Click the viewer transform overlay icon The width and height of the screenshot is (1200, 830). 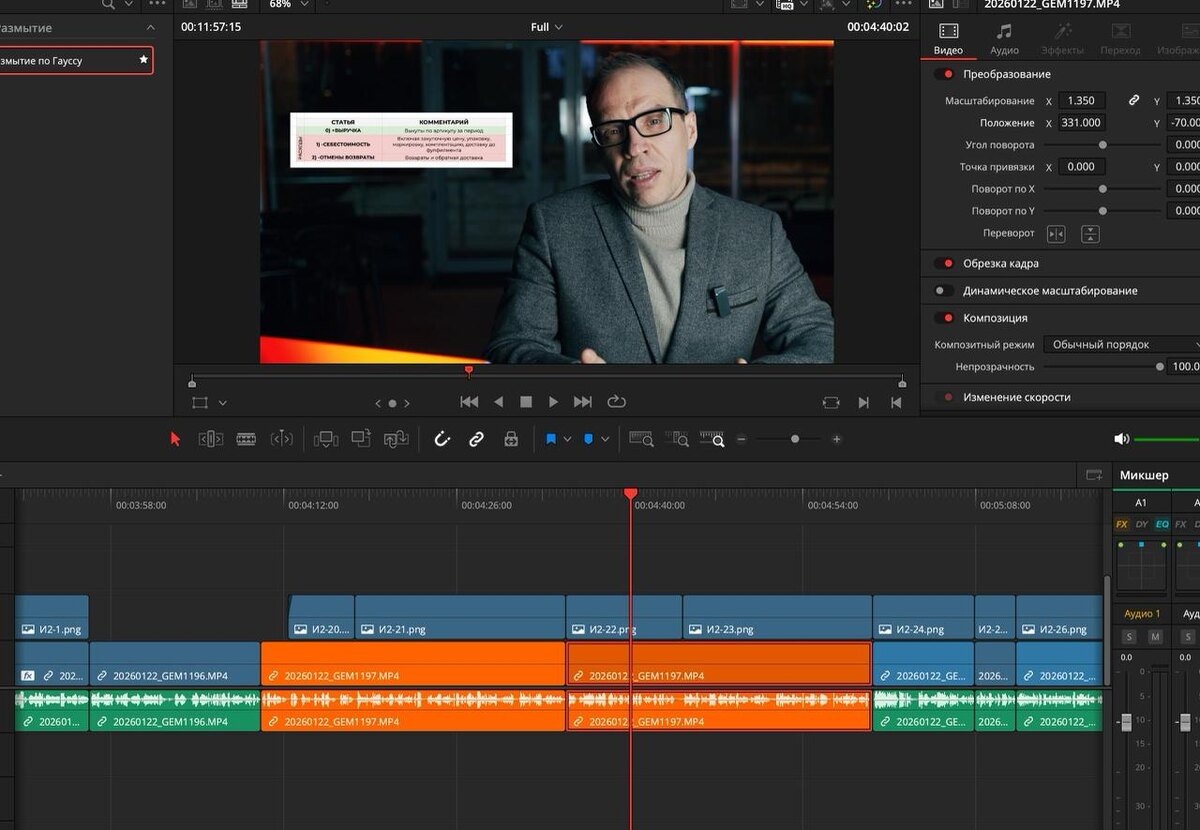pos(200,402)
